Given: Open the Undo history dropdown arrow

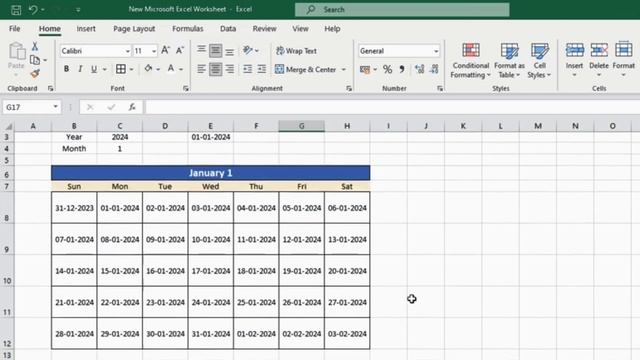Looking at the screenshot, I should click(43, 10).
